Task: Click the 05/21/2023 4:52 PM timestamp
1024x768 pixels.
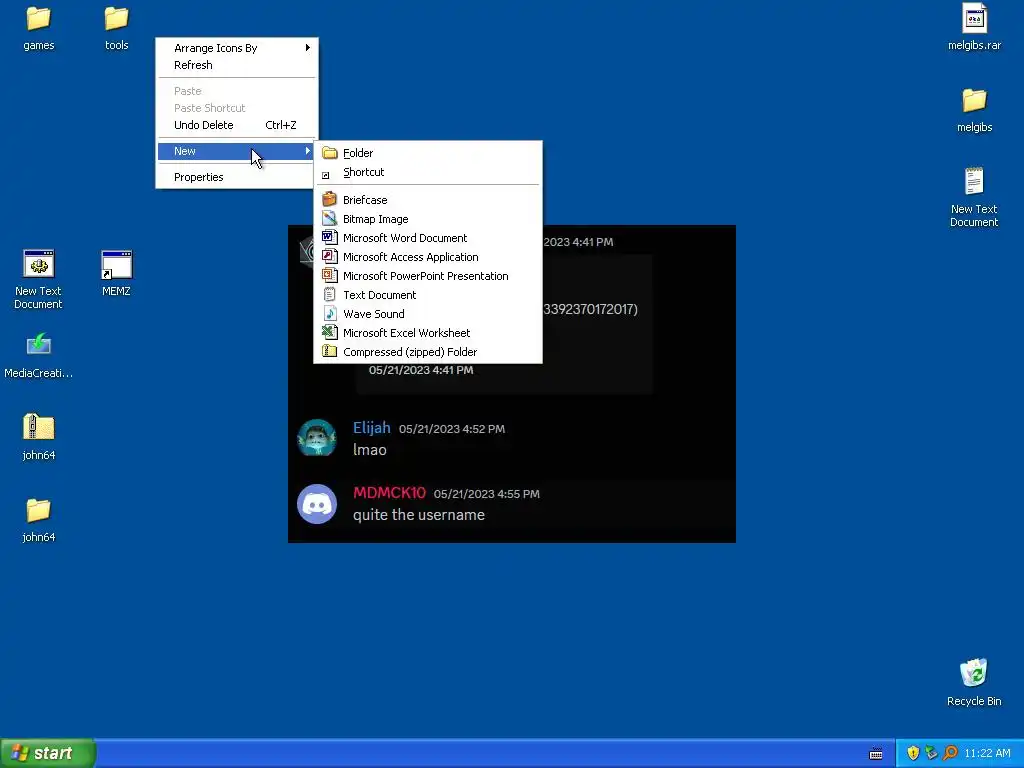Action: 452,429
